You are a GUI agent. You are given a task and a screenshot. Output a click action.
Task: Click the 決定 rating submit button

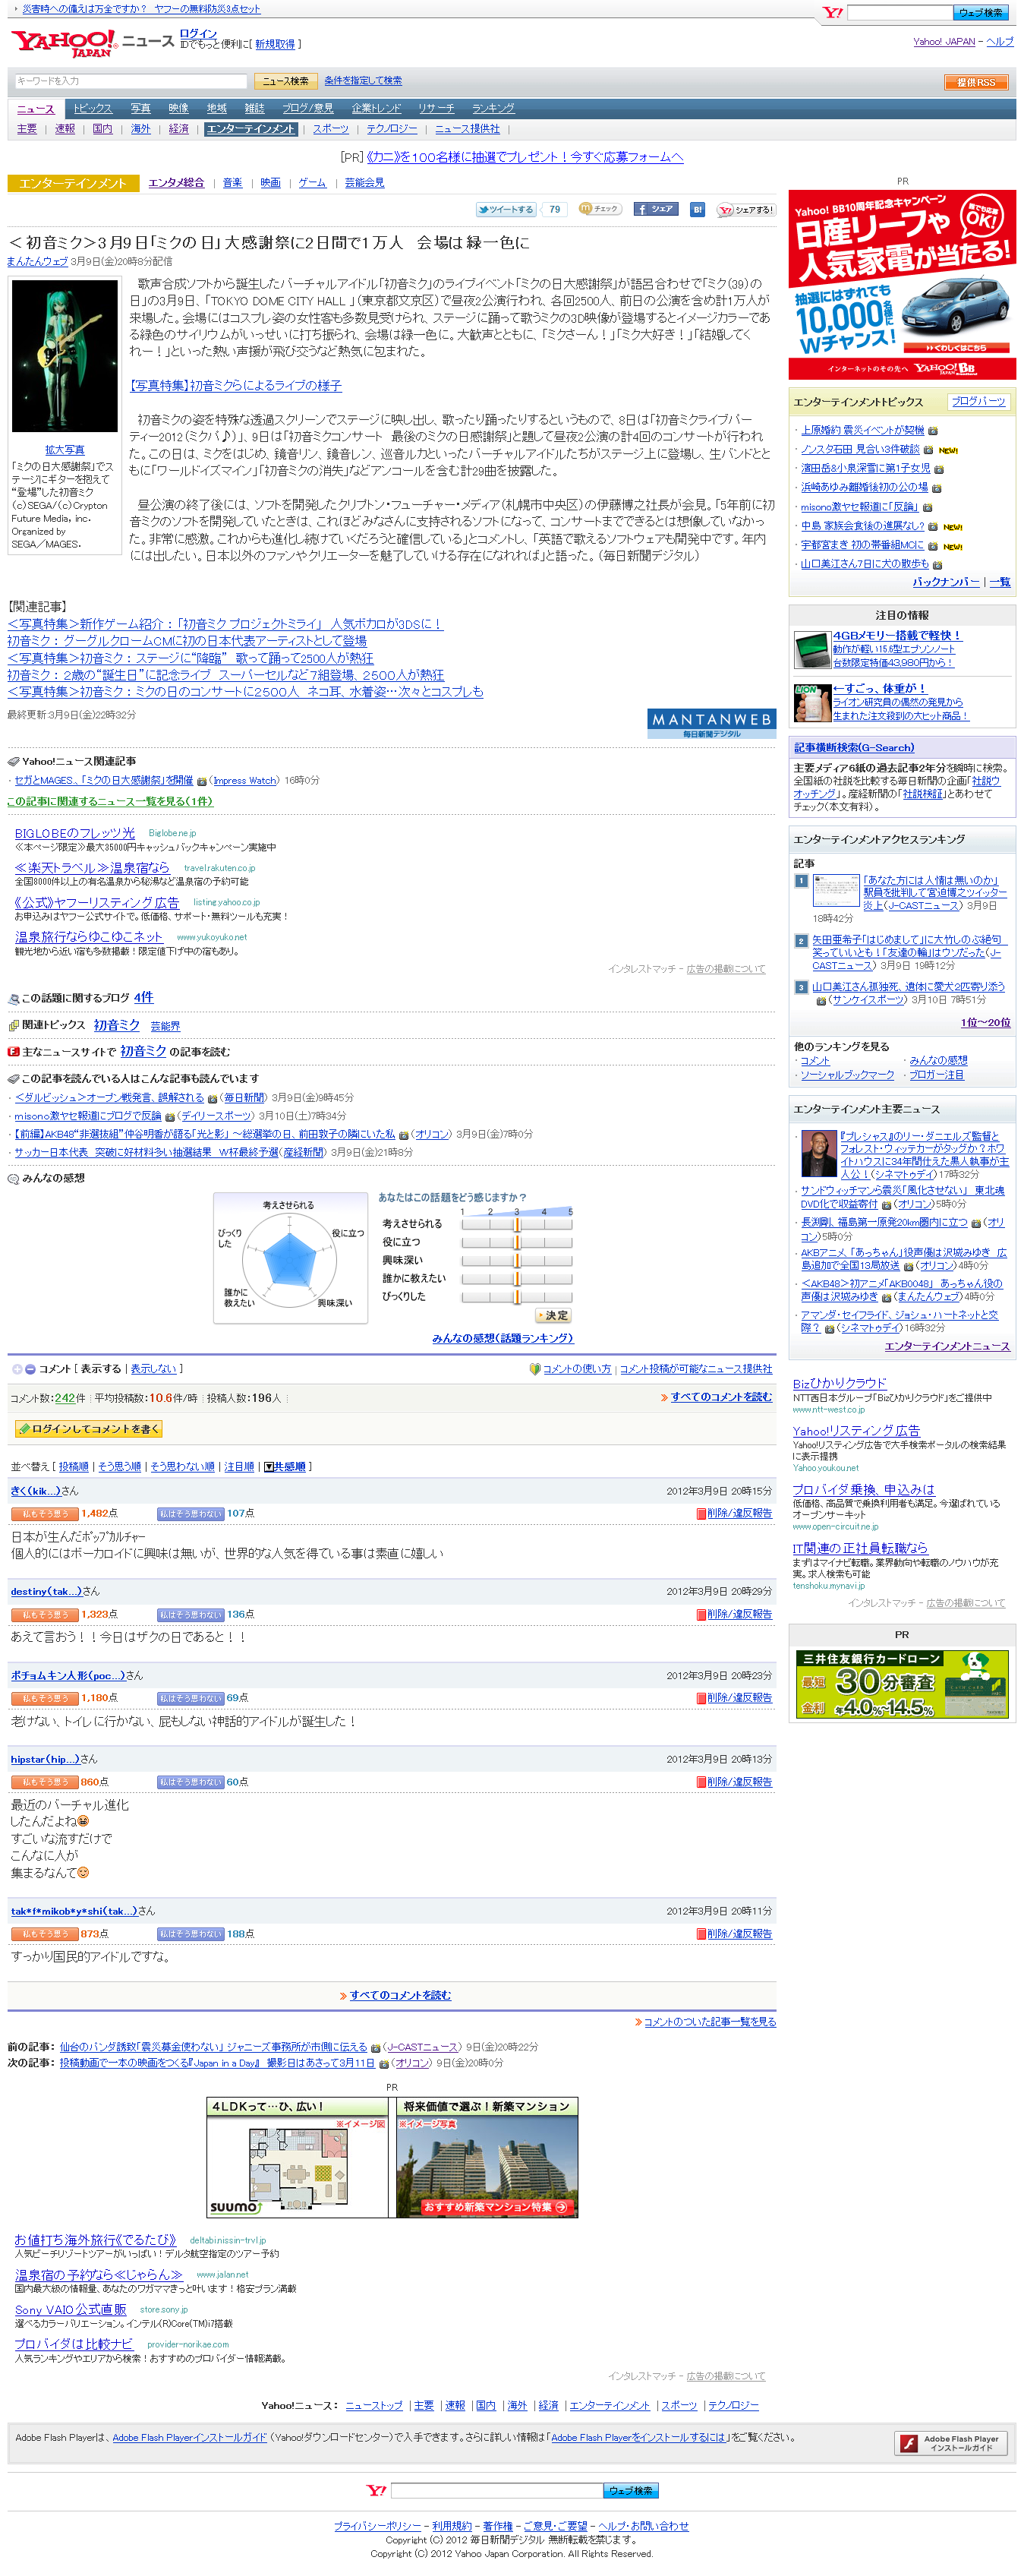(x=553, y=1316)
